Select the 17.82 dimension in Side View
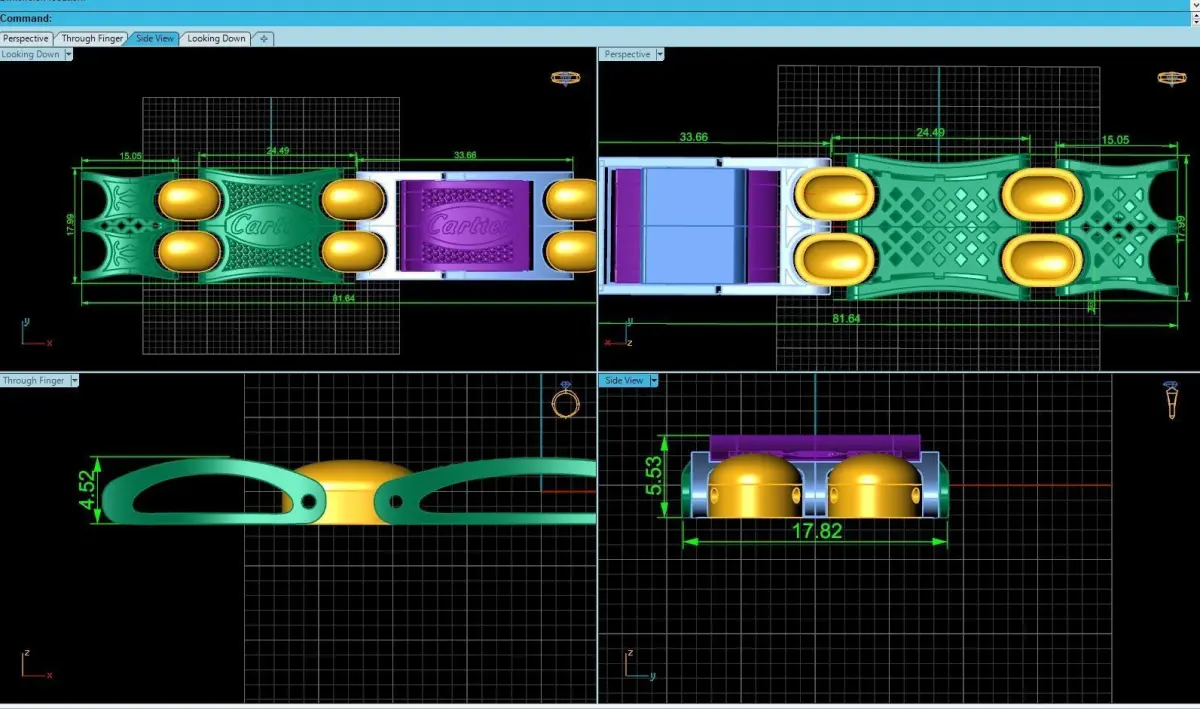The image size is (1200, 709). point(816,531)
